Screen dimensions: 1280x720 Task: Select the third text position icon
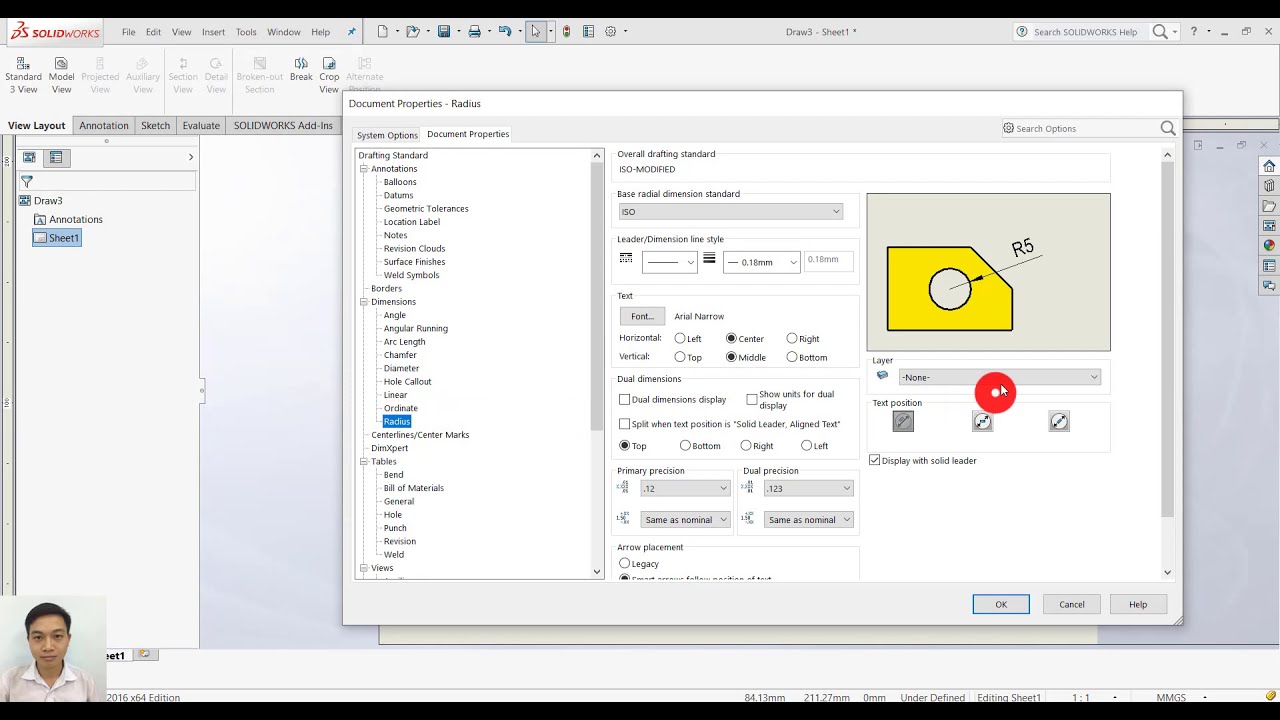click(1059, 422)
